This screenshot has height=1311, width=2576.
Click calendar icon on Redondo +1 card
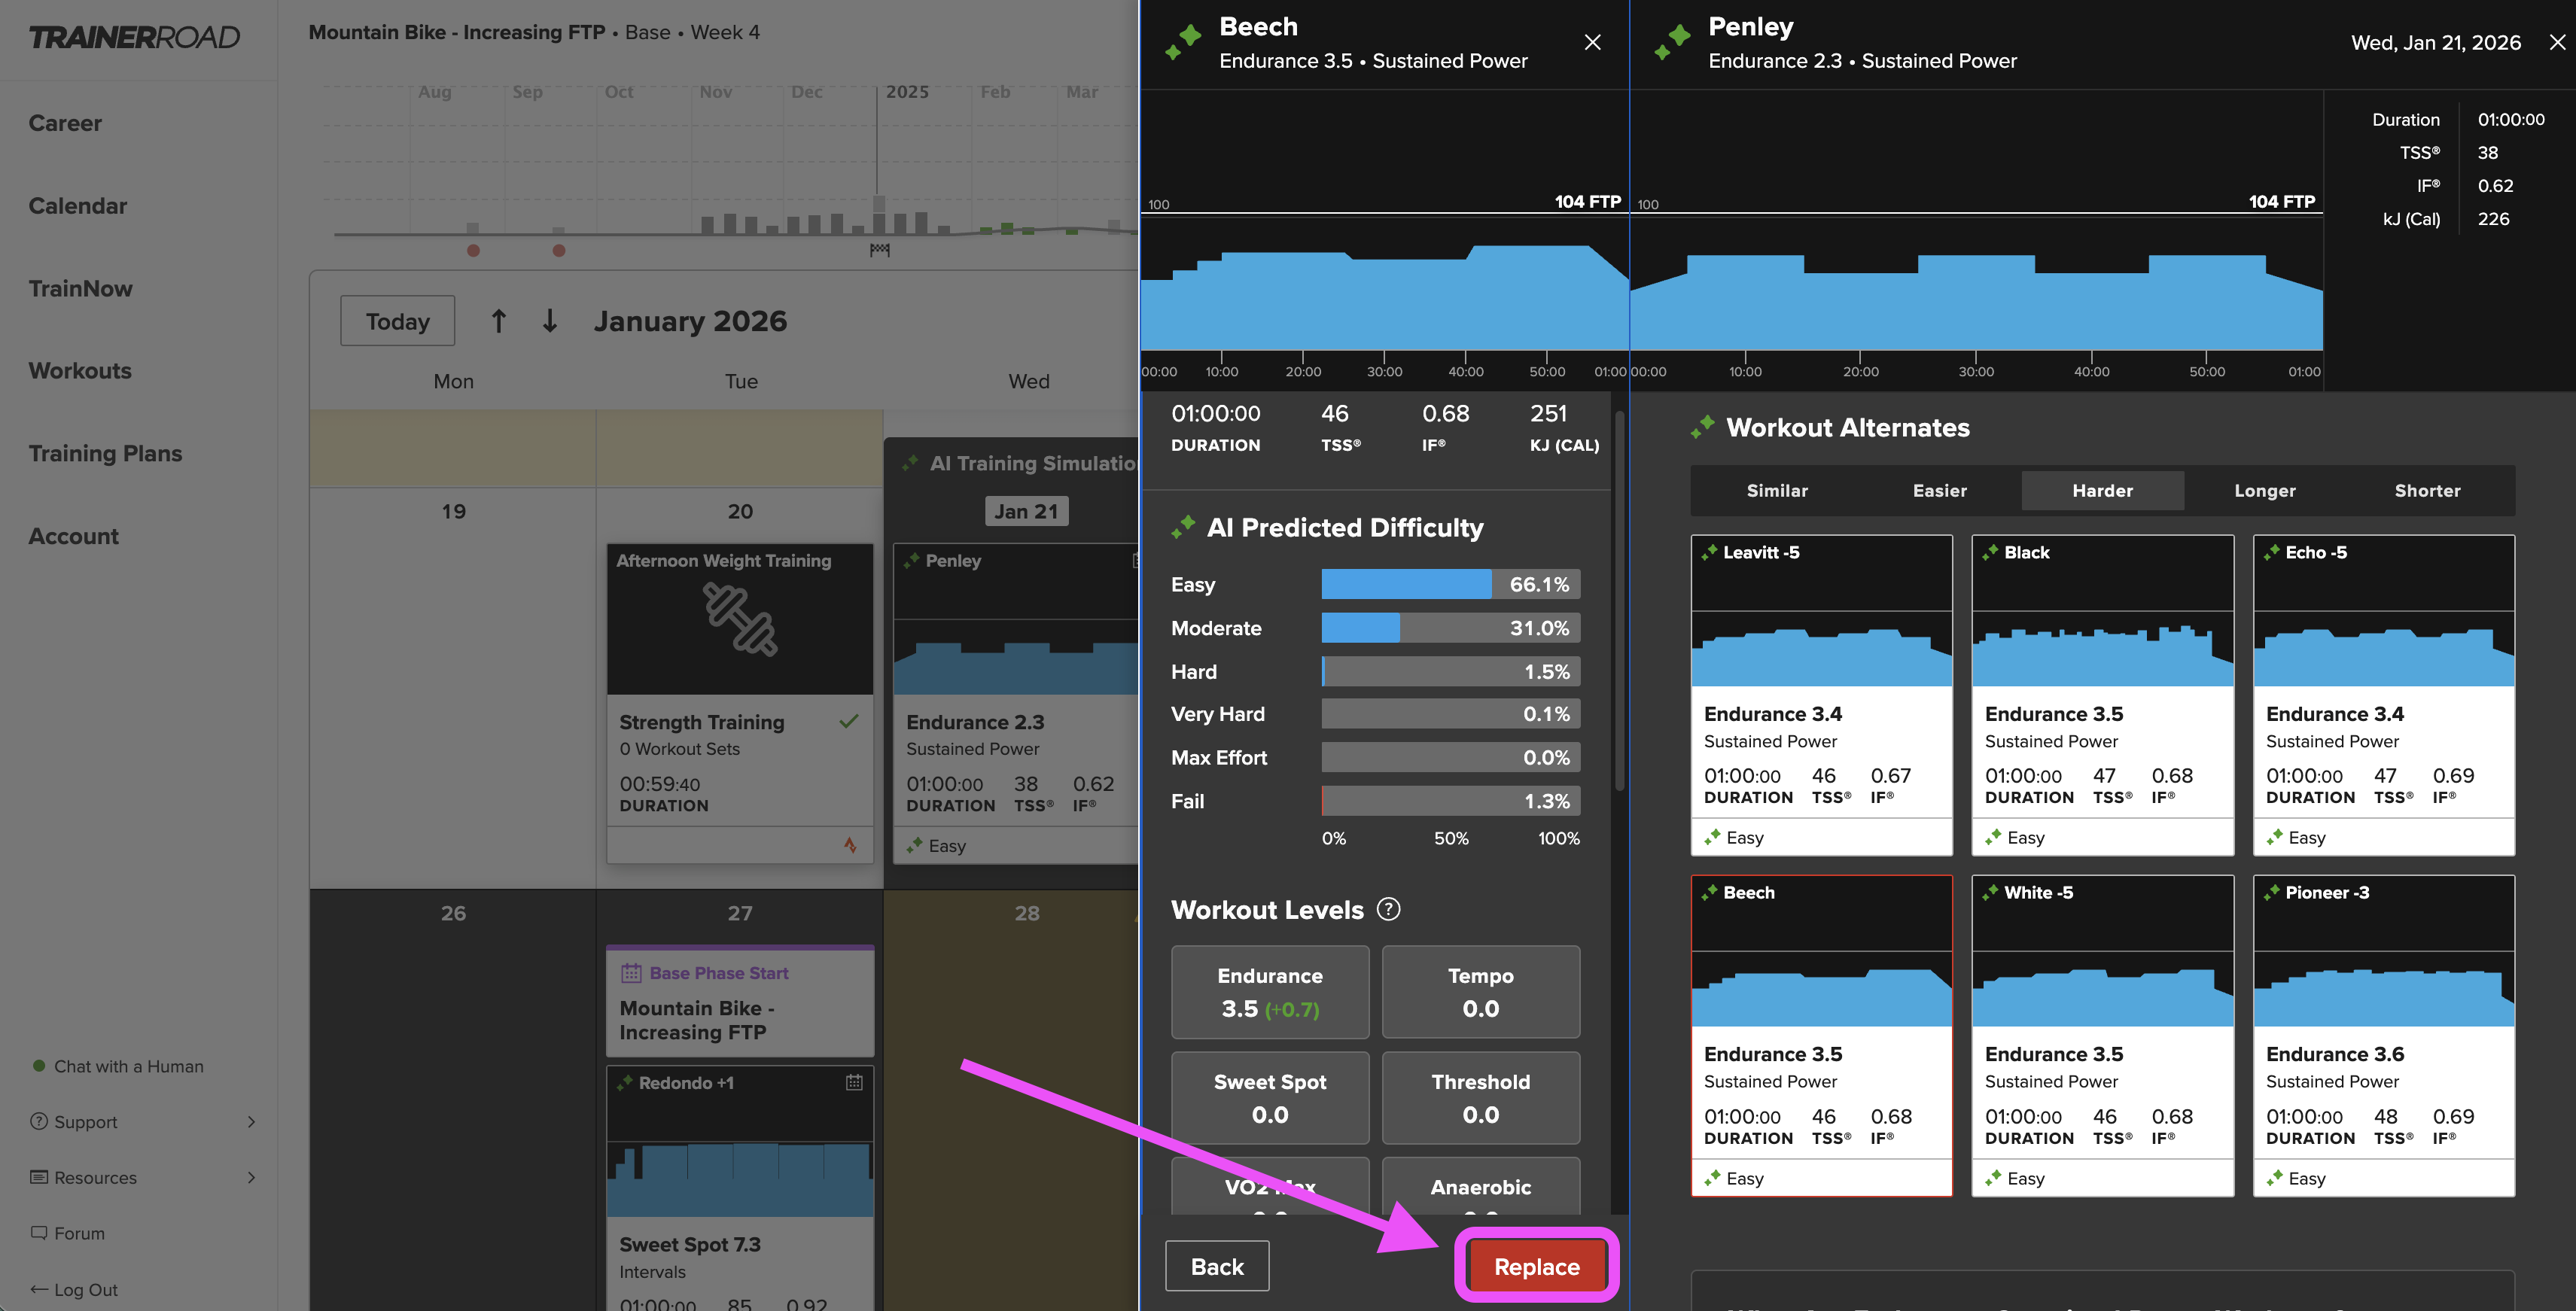[854, 1082]
